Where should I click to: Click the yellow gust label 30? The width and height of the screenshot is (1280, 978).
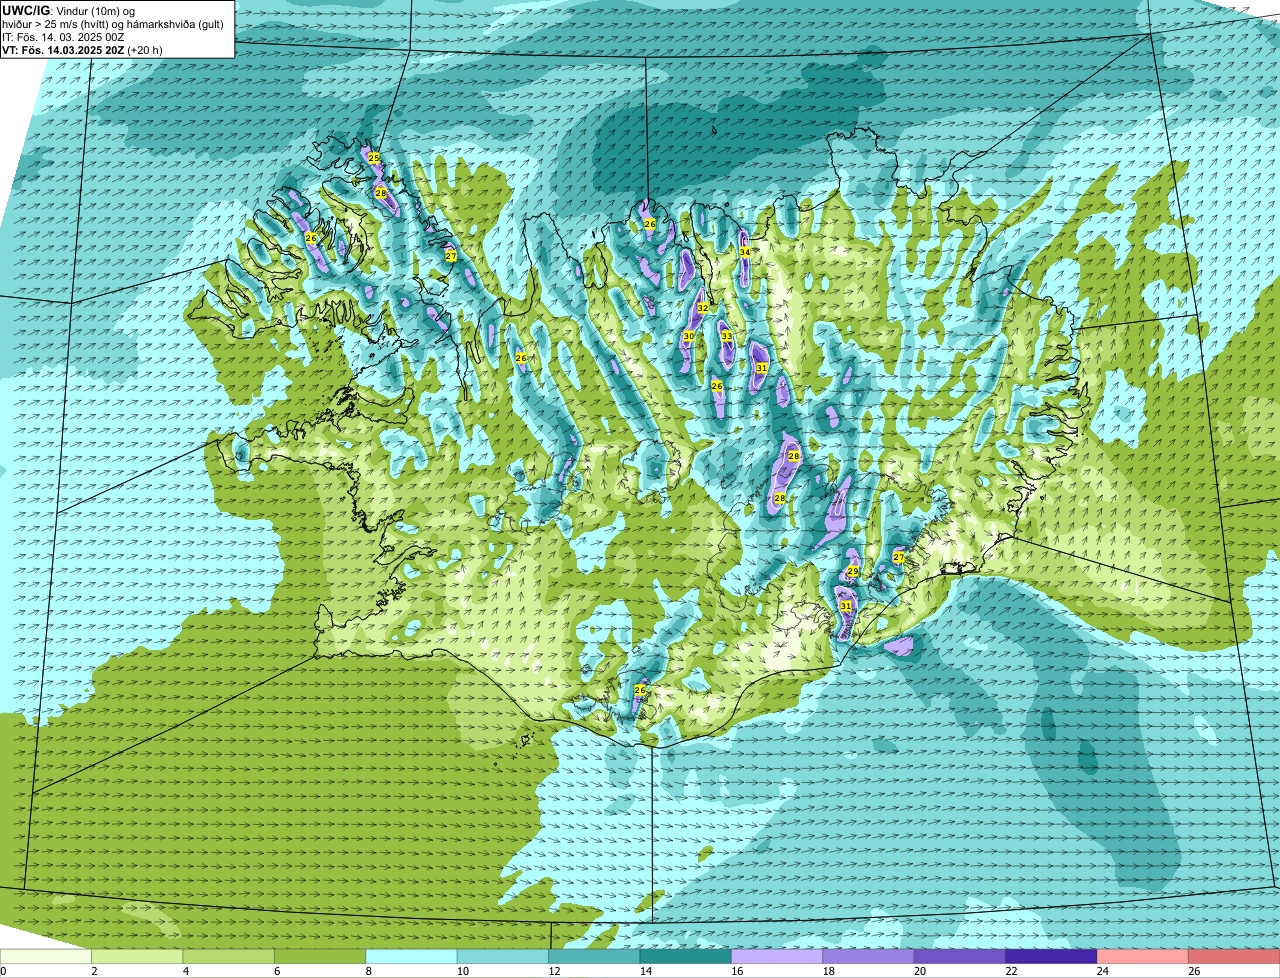click(x=689, y=337)
